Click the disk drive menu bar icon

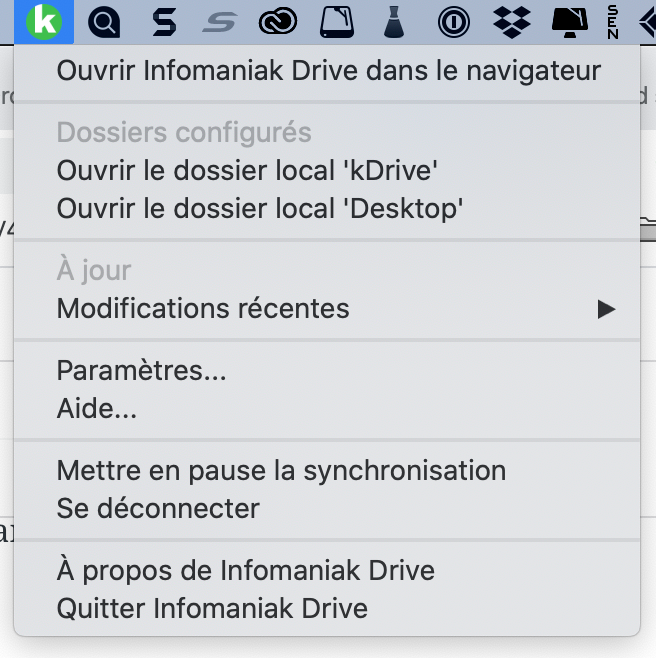coord(337,22)
